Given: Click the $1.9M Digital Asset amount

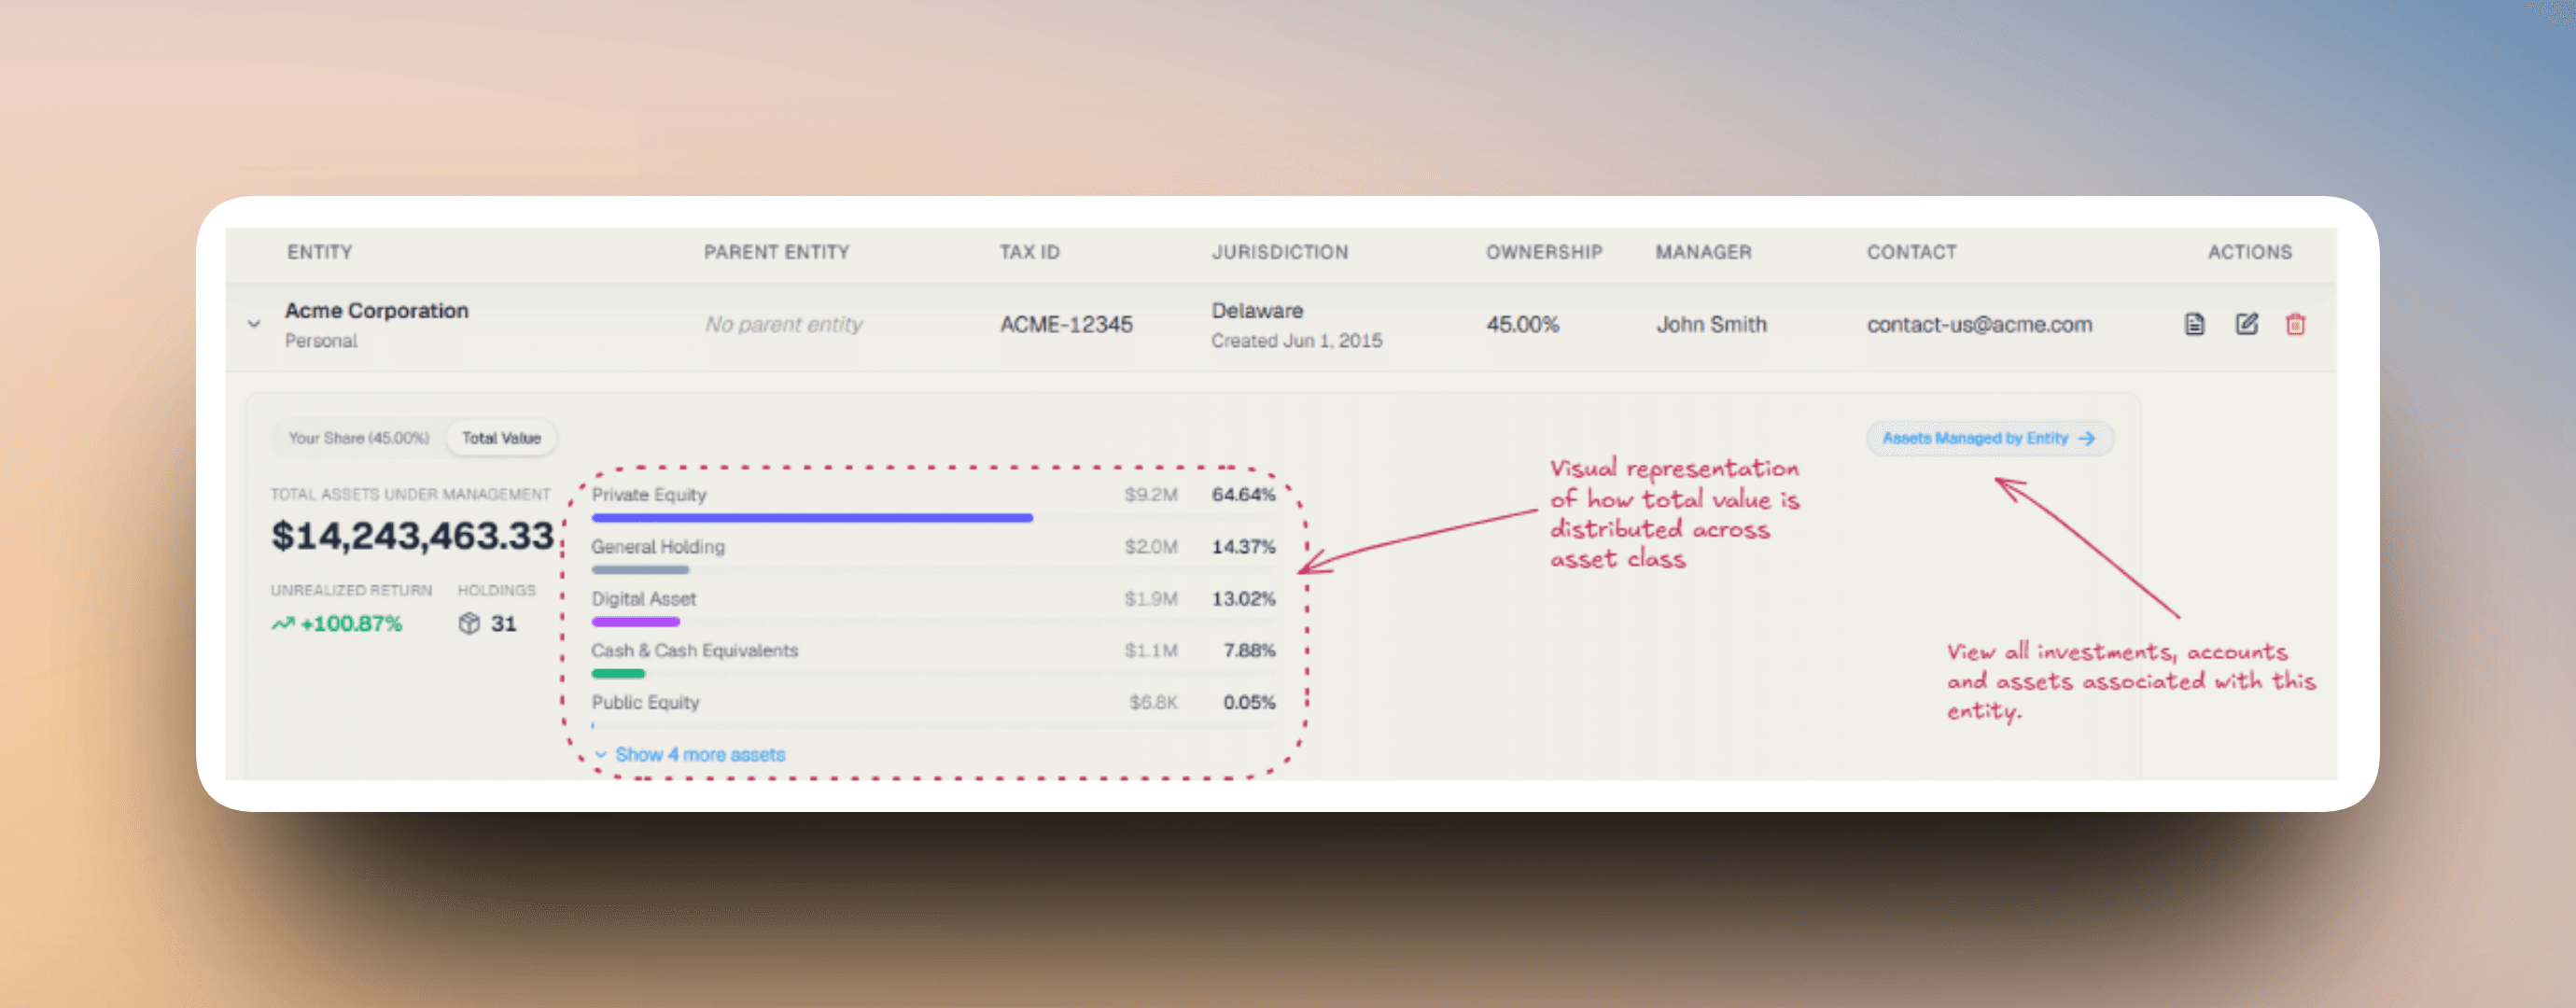Looking at the screenshot, I should coord(1151,599).
